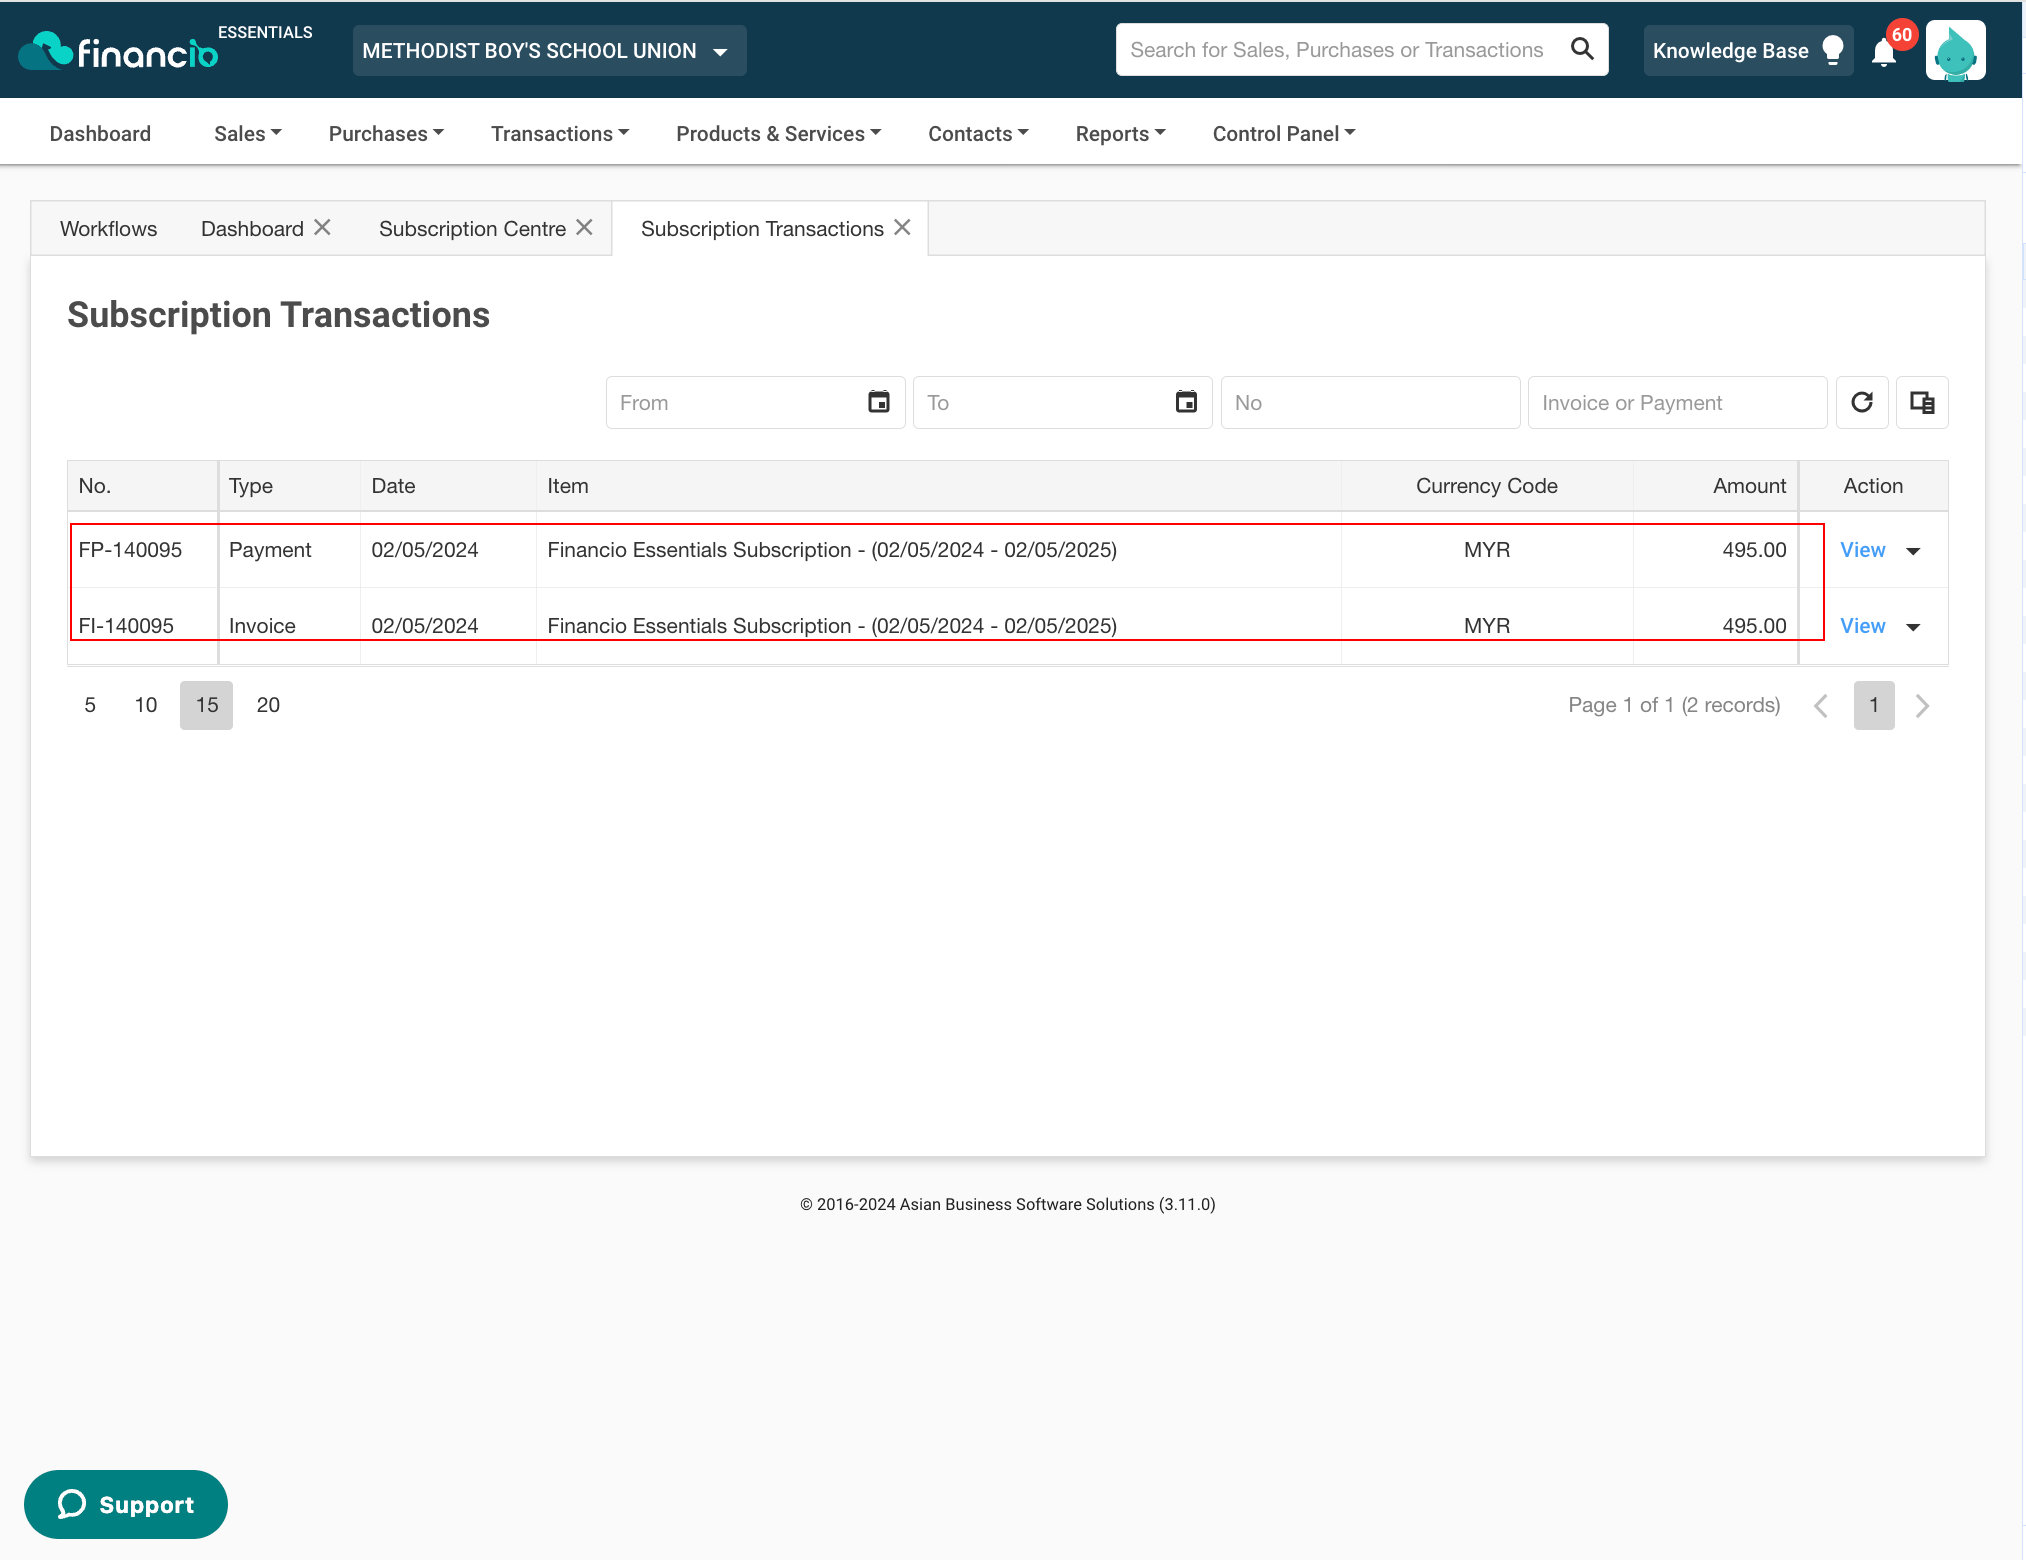Screen dimensions: 2026x1560
Task: Sort by the Amount column header
Action: [x=1716, y=486]
